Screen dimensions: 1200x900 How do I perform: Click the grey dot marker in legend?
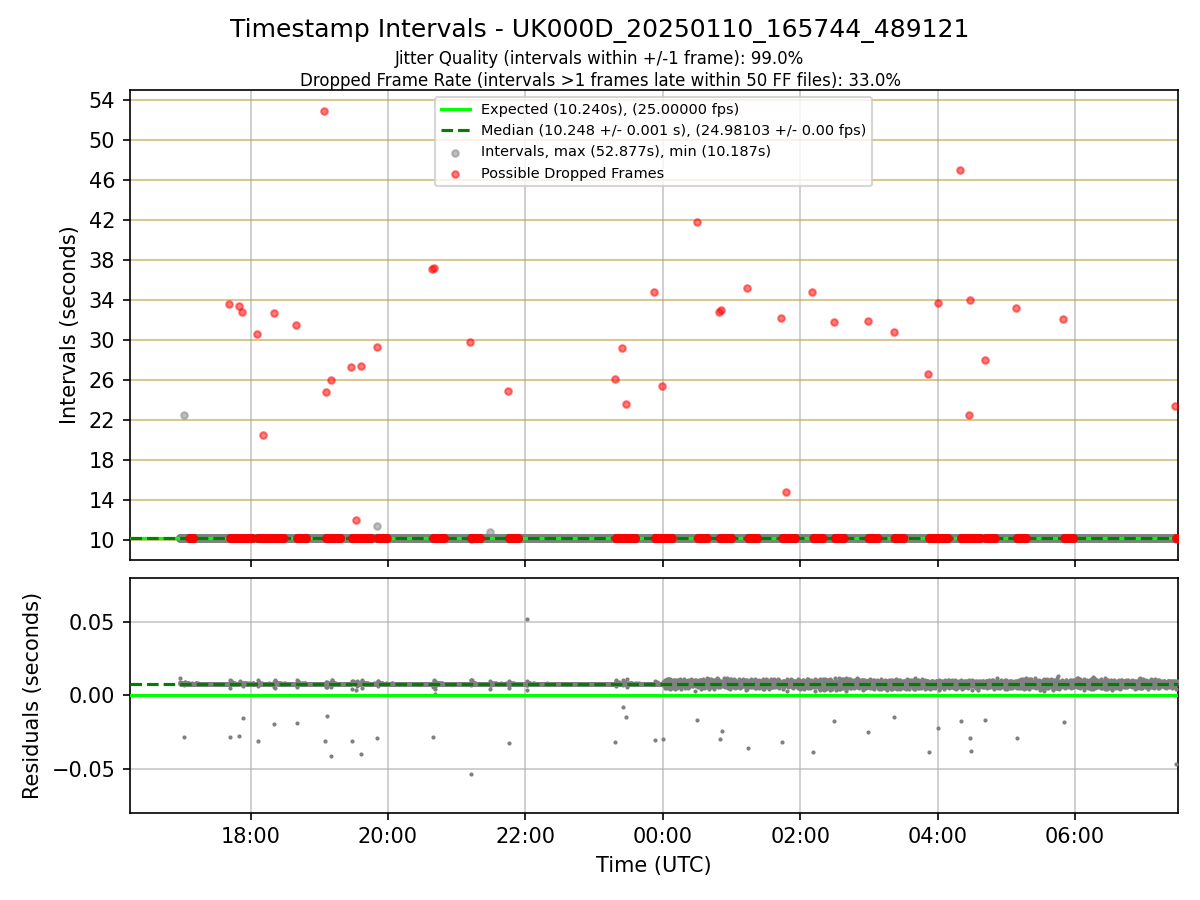click(455, 152)
